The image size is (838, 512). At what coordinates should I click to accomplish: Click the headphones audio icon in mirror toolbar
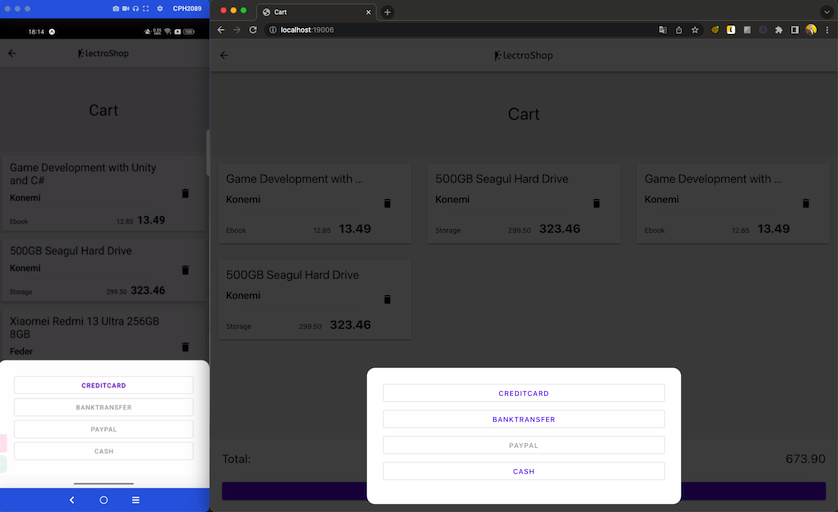(x=136, y=9)
